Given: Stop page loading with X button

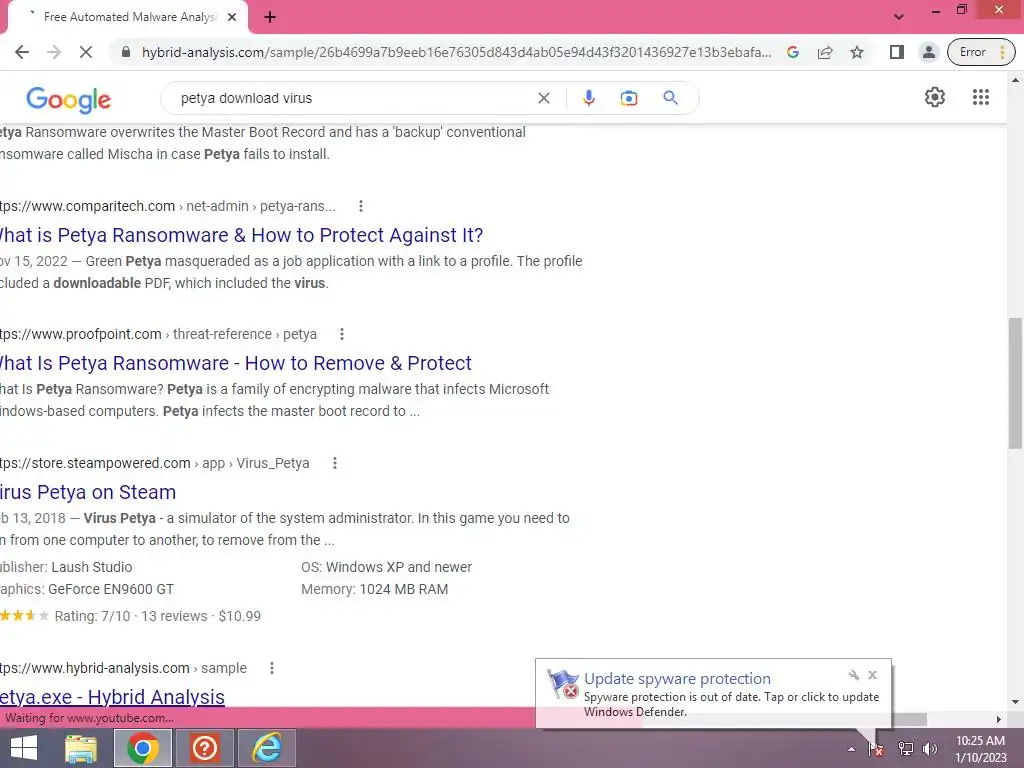Looking at the screenshot, I should click(x=86, y=52).
